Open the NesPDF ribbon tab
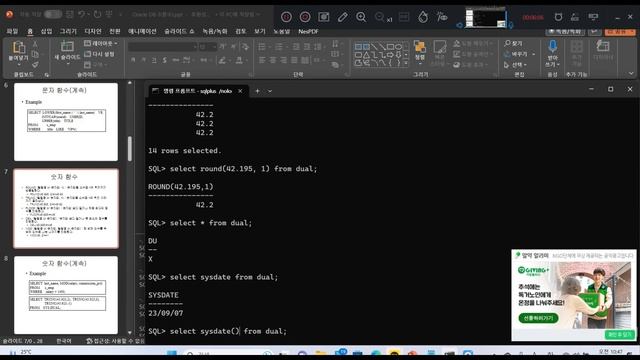This screenshot has height=360, width=640. coord(308,31)
